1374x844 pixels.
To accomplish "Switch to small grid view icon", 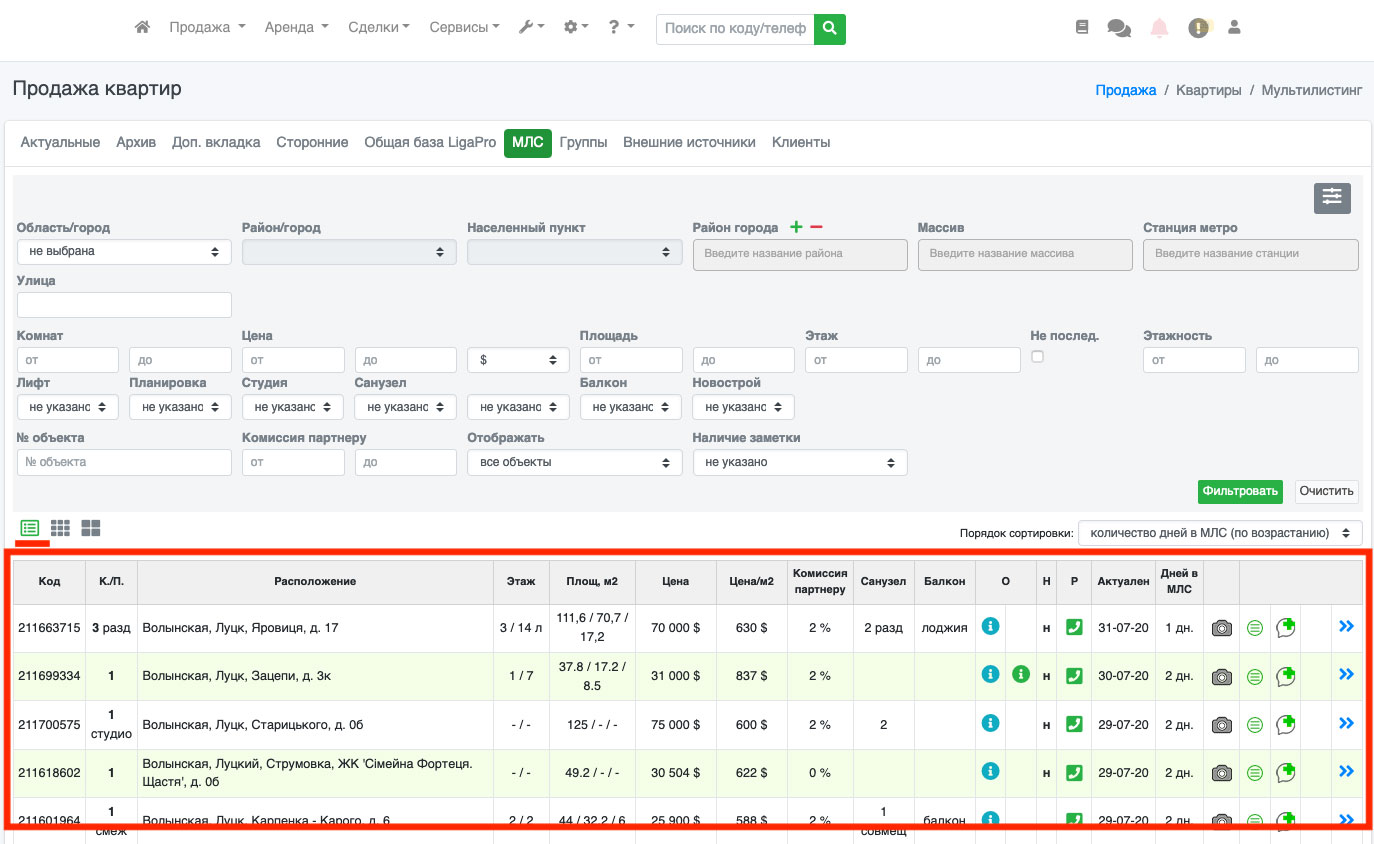I will point(60,528).
